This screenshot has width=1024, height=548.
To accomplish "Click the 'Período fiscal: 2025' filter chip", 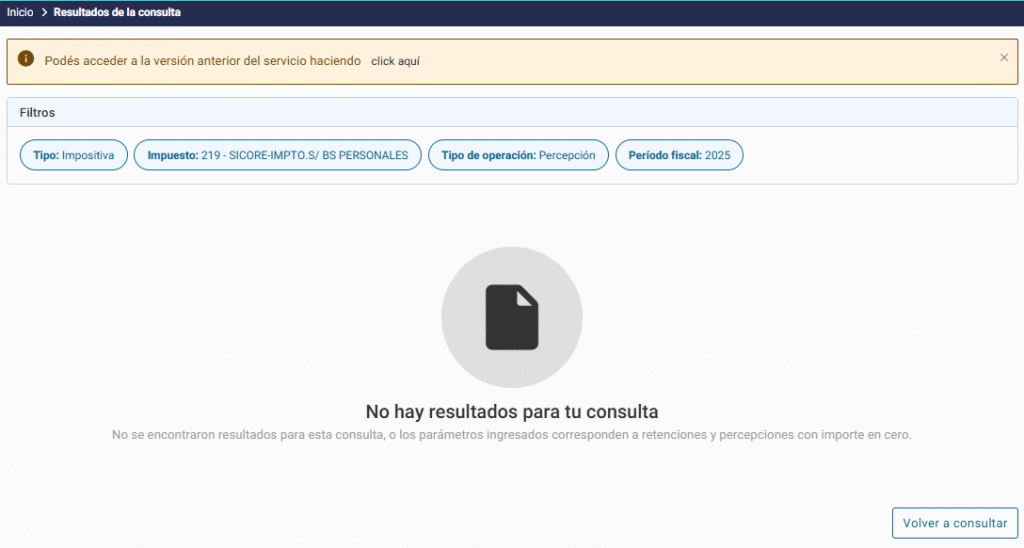I will (679, 155).
